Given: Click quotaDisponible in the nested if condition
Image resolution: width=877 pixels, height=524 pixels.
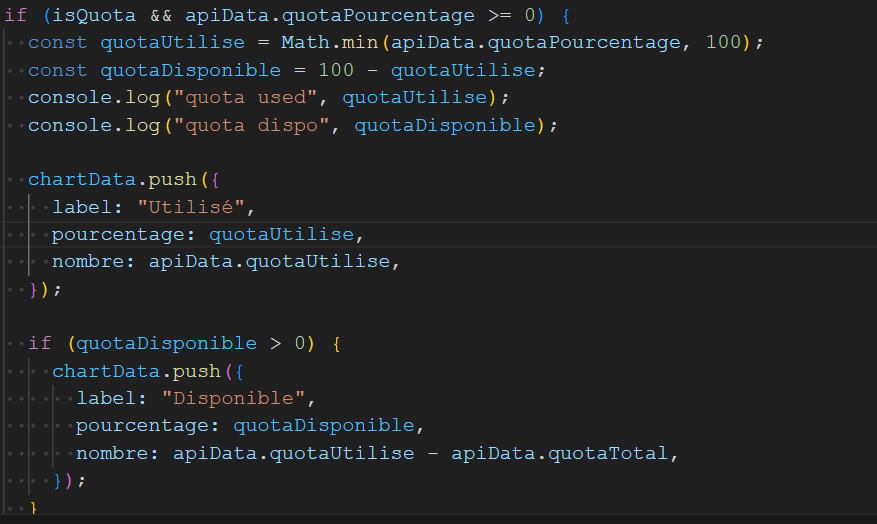Looking at the screenshot, I should point(167,343).
